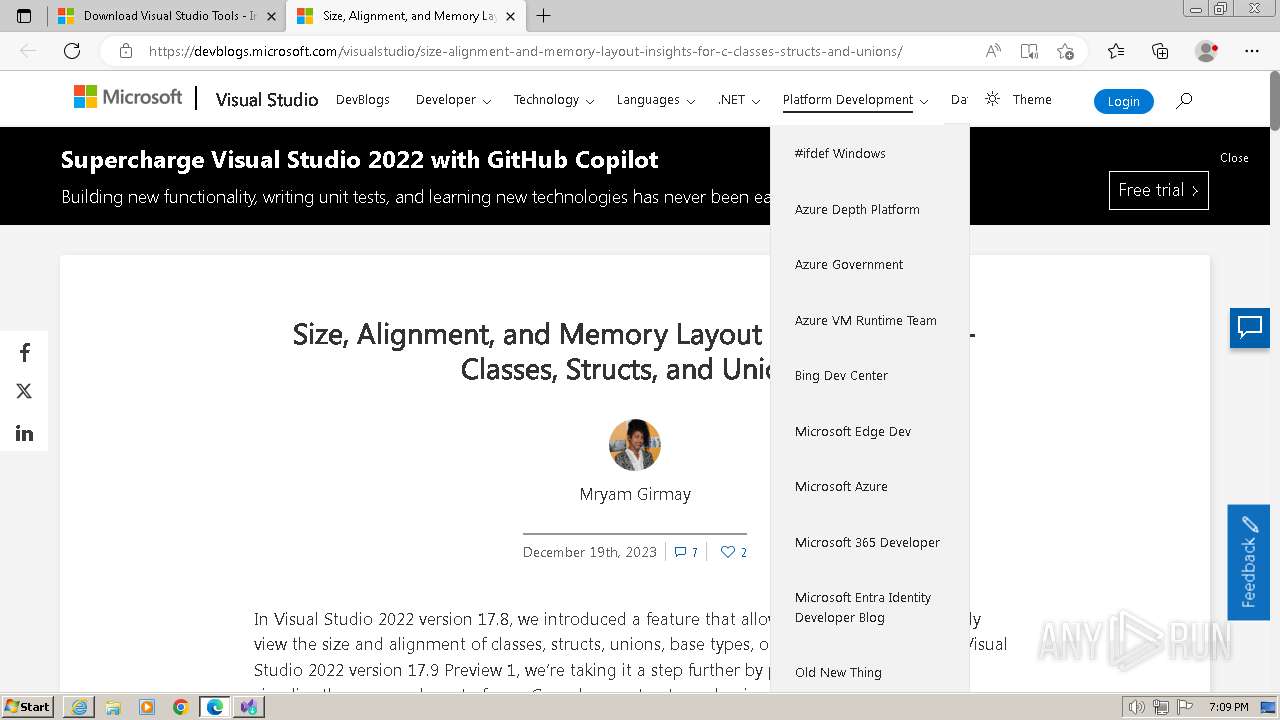Image resolution: width=1280 pixels, height=720 pixels.
Task: Select #ifdef Windows menu item
Action: (x=870, y=153)
